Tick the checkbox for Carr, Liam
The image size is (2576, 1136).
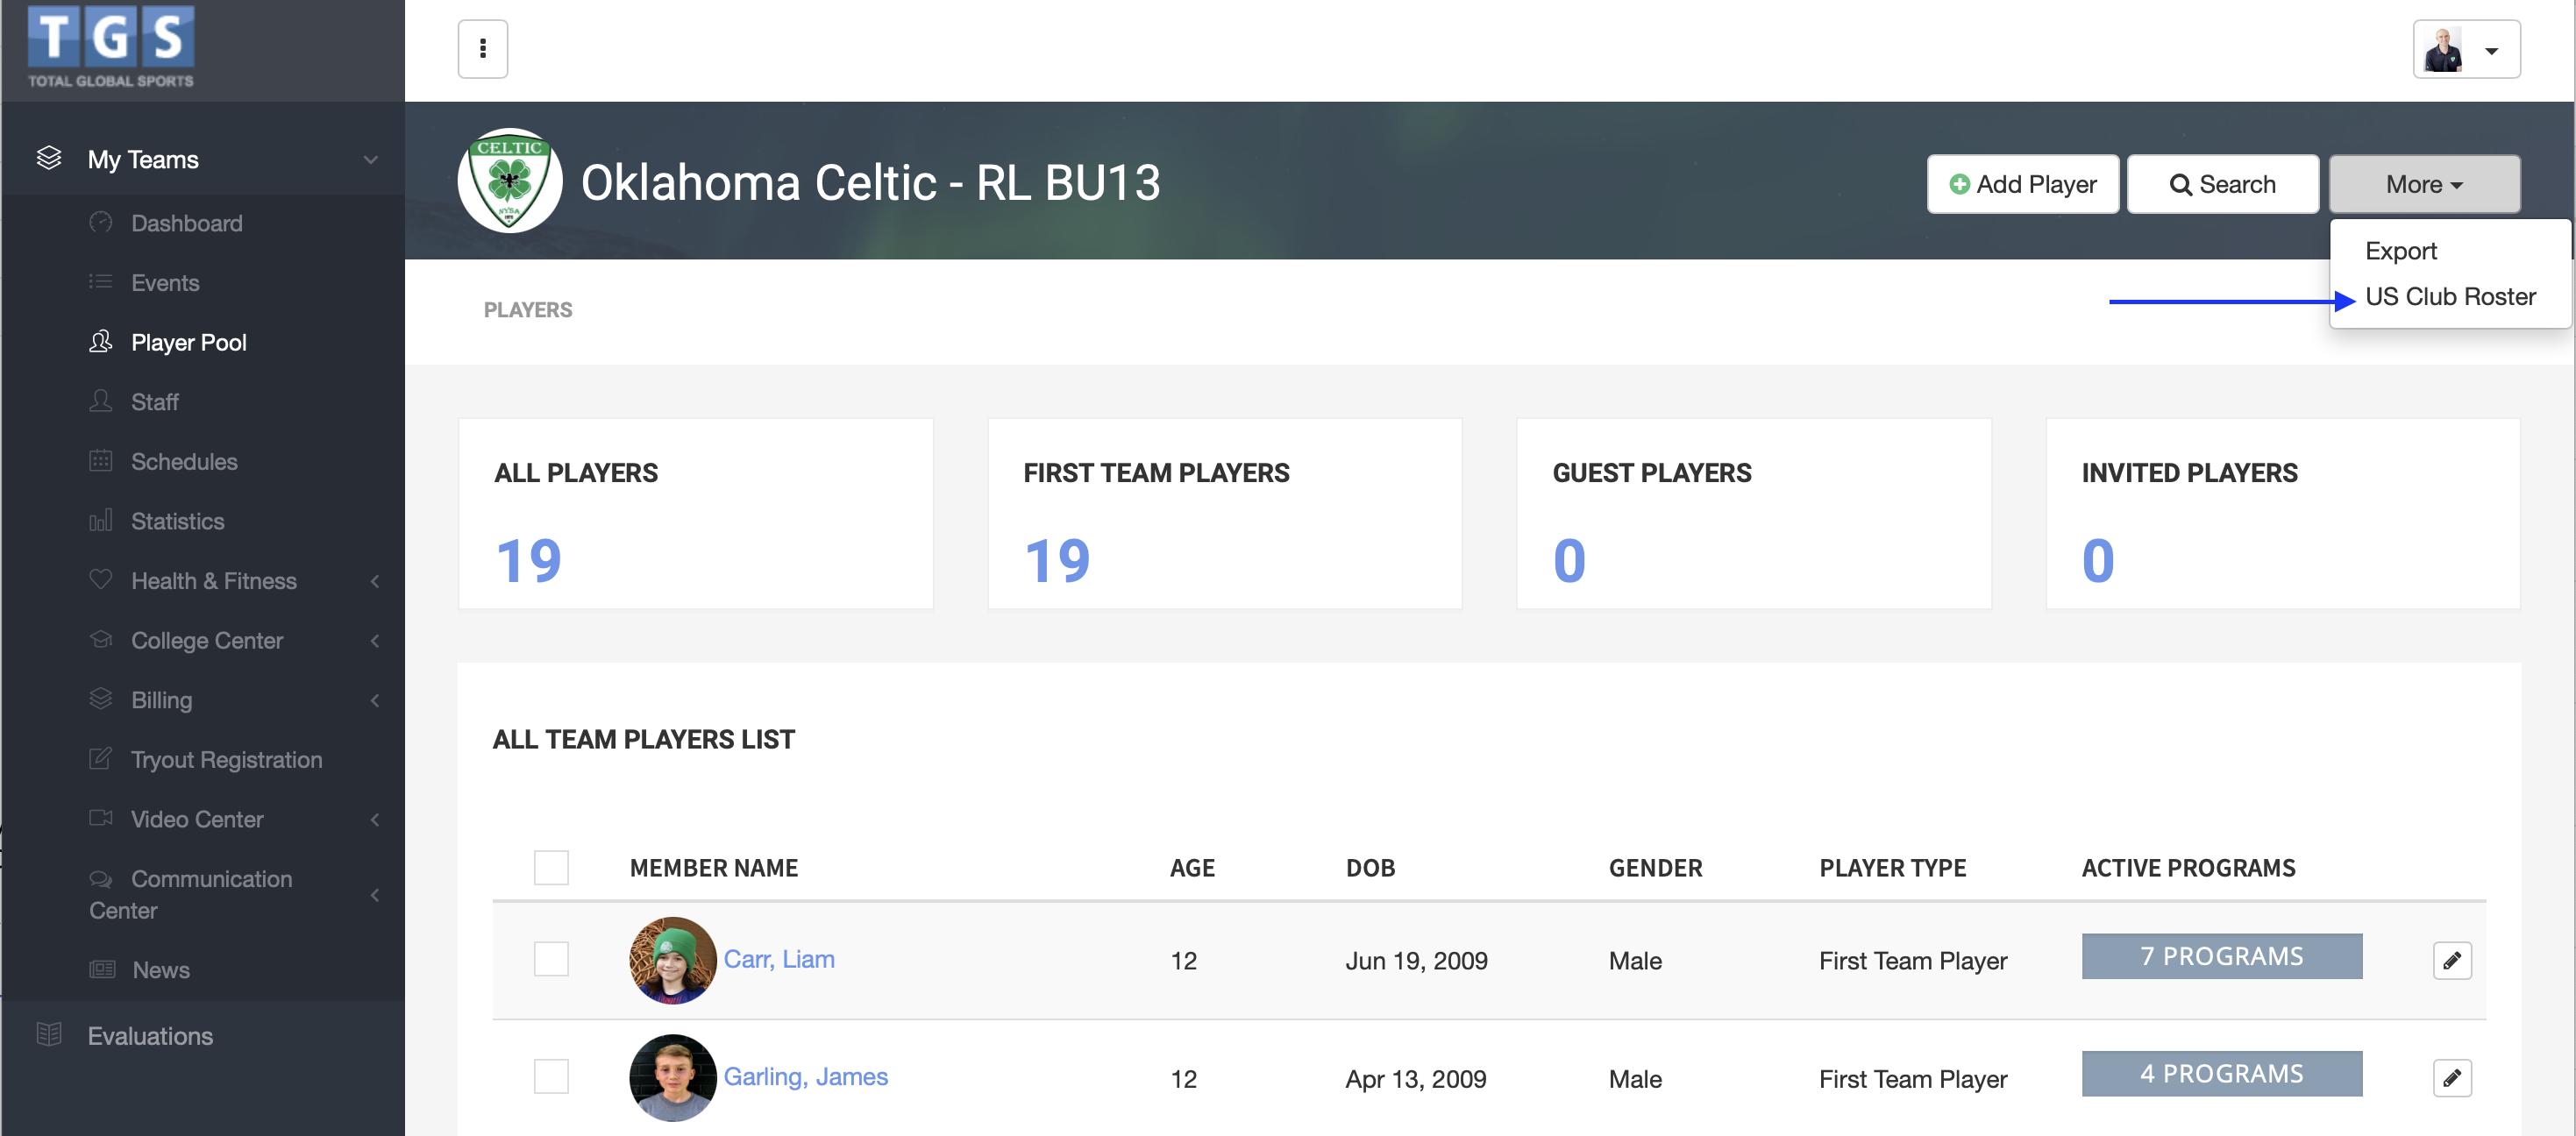(x=551, y=959)
